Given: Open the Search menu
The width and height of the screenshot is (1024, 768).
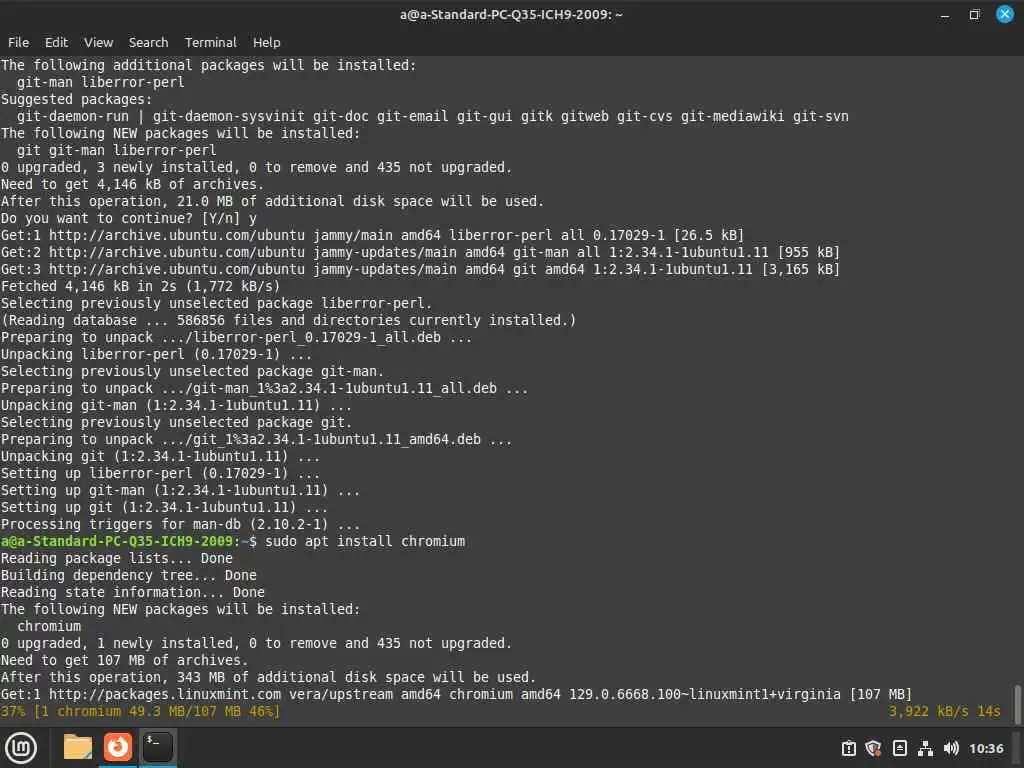Looking at the screenshot, I should point(148,42).
